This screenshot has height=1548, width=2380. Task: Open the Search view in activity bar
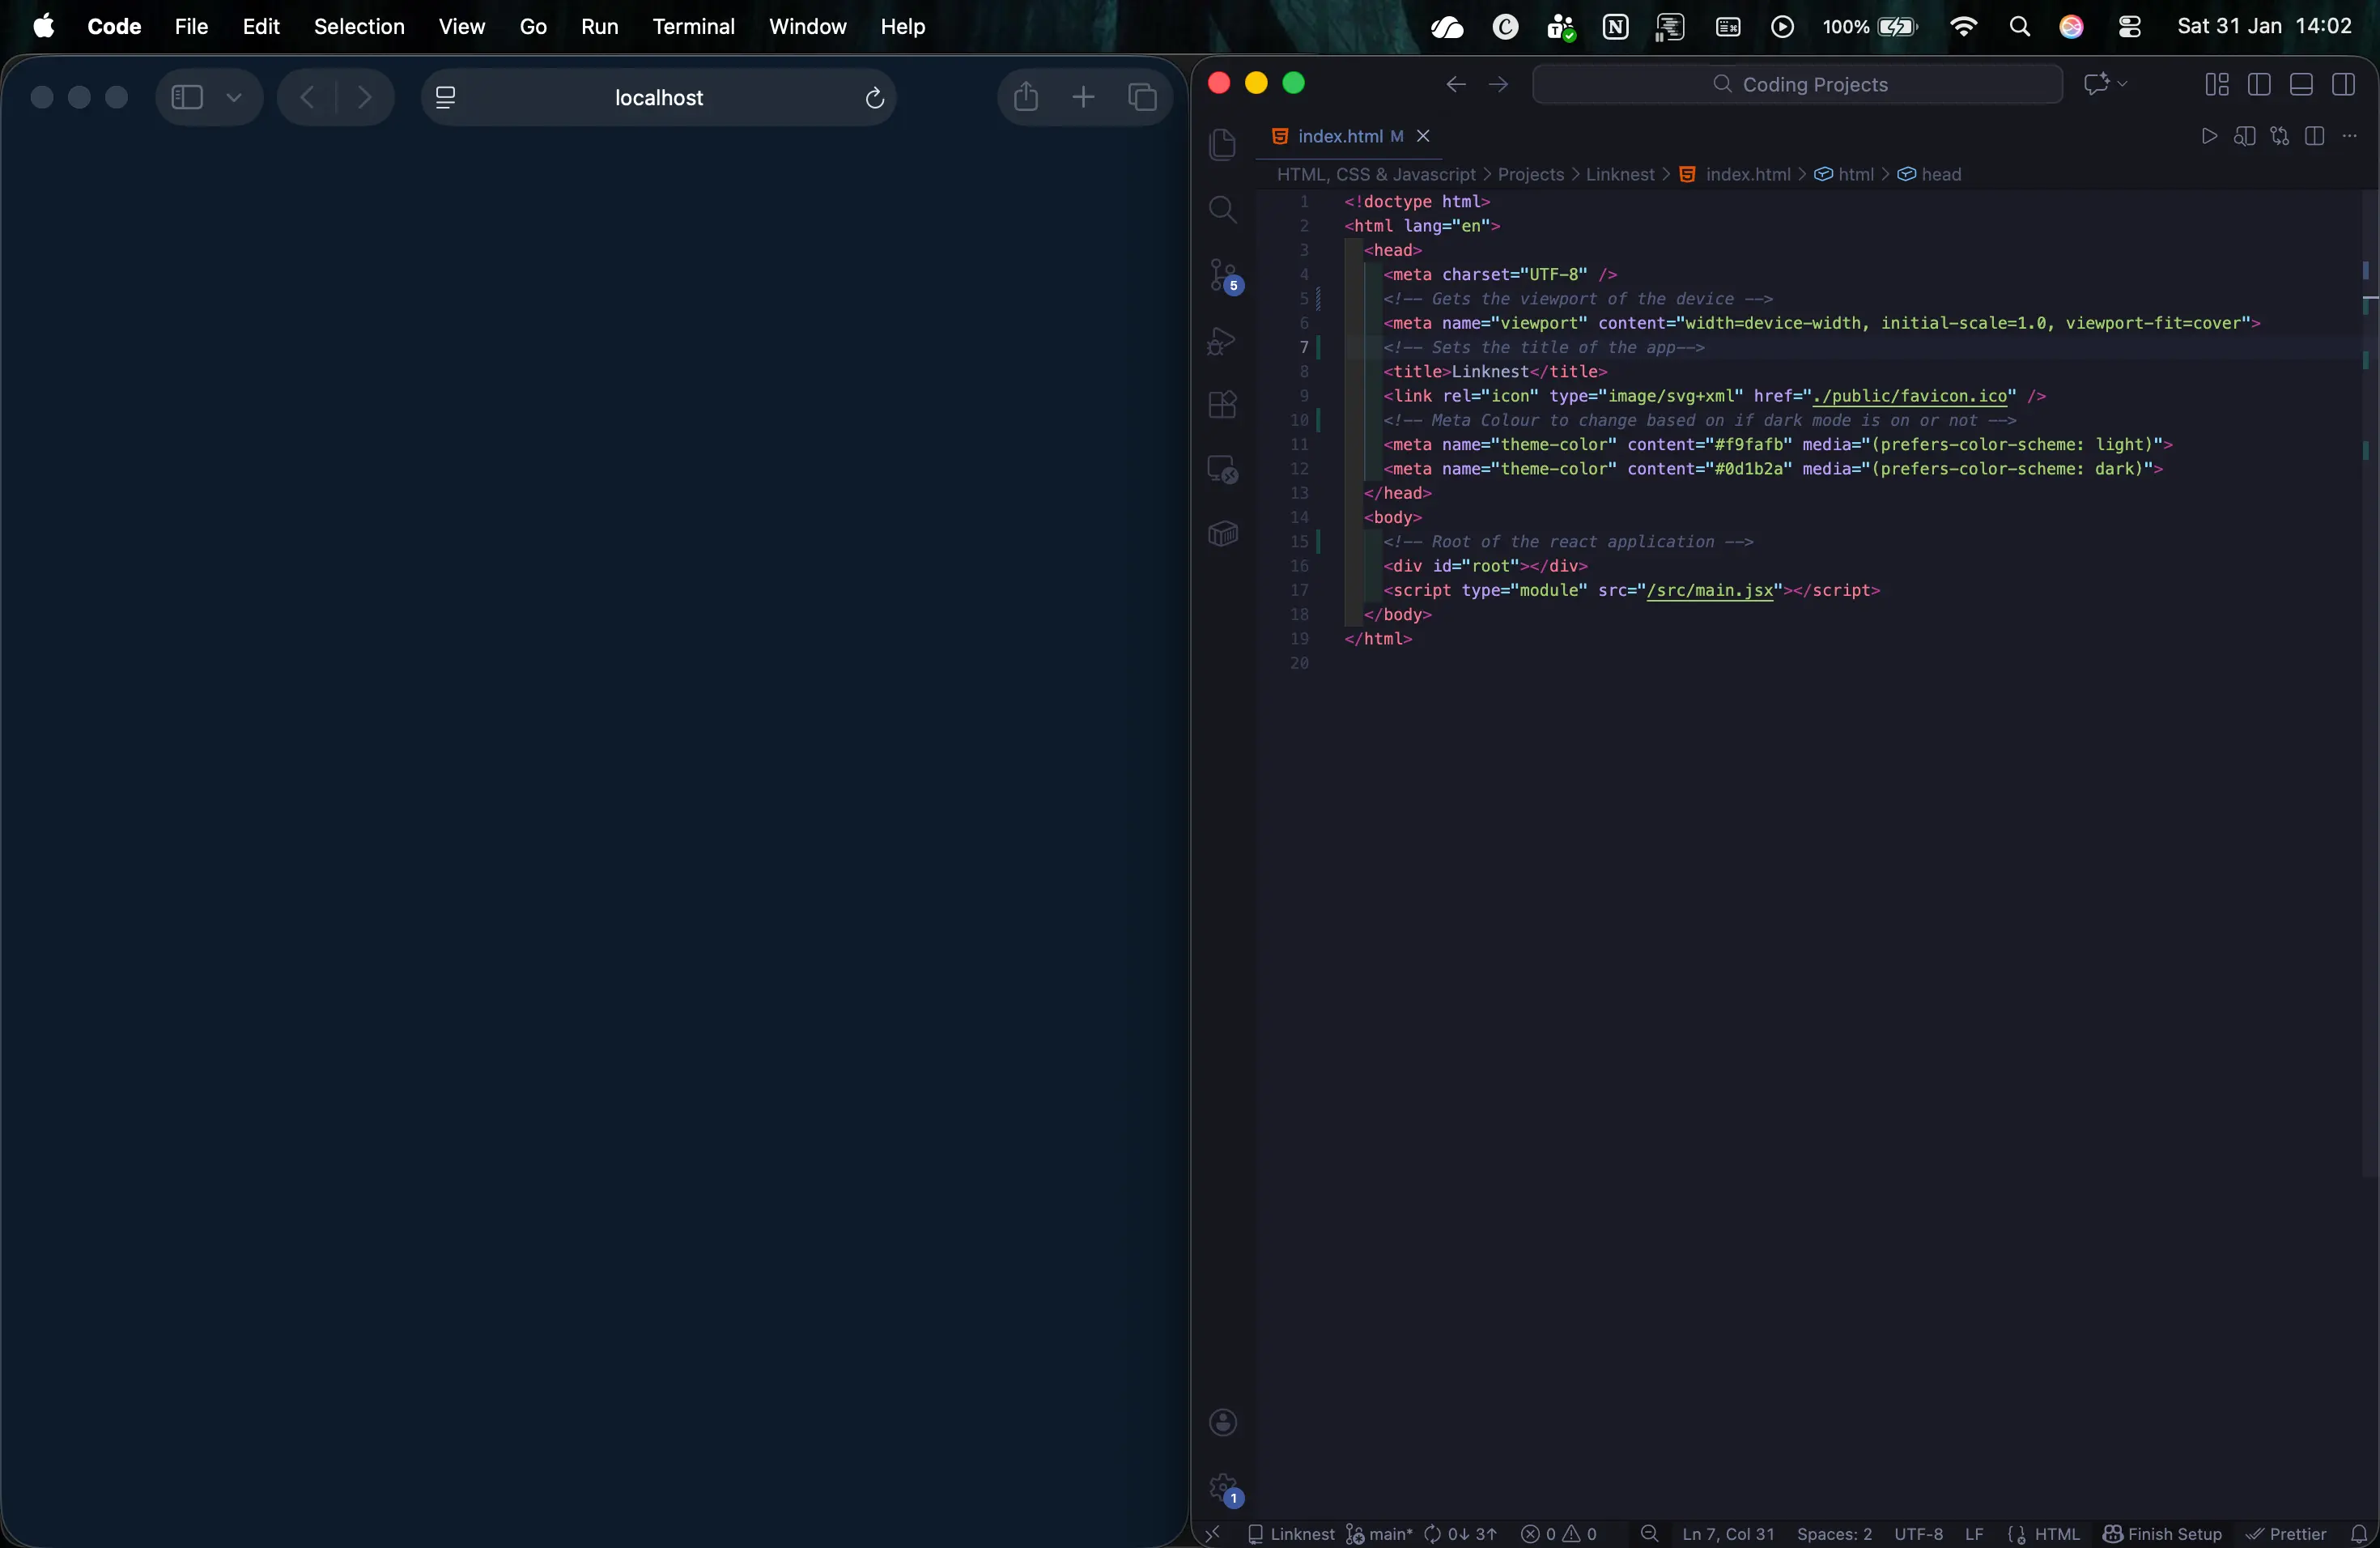pos(1222,210)
